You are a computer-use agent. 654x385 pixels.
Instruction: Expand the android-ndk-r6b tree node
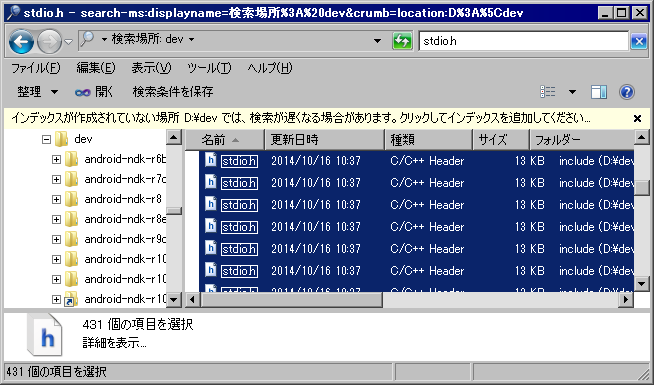click(56, 159)
